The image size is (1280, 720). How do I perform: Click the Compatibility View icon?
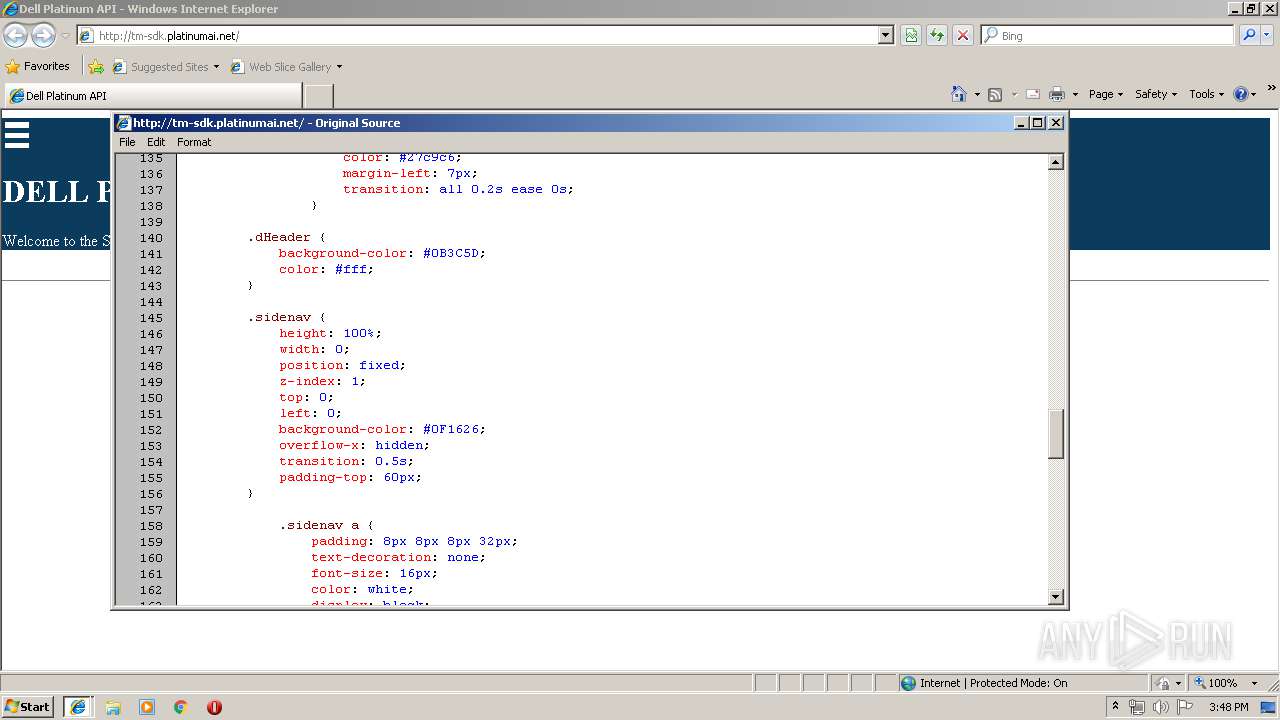(x=911, y=35)
